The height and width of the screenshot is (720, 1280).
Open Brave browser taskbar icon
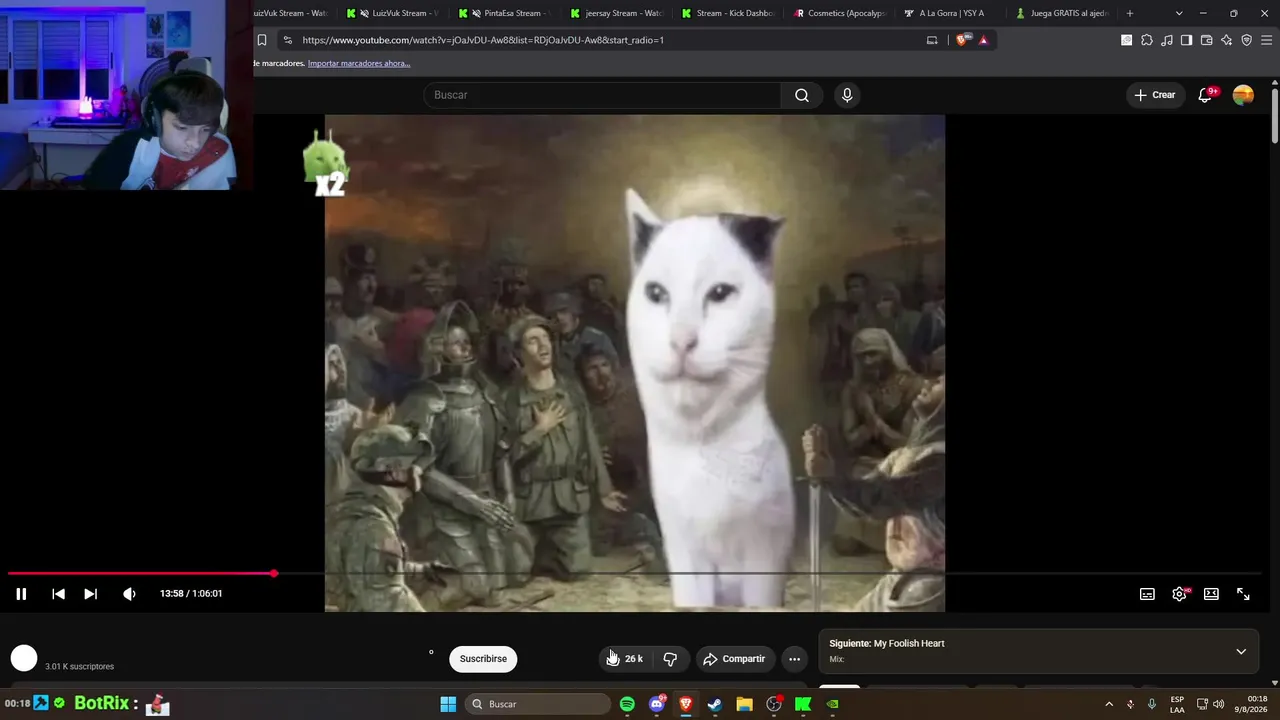pyautogui.click(x=686, y=704)
